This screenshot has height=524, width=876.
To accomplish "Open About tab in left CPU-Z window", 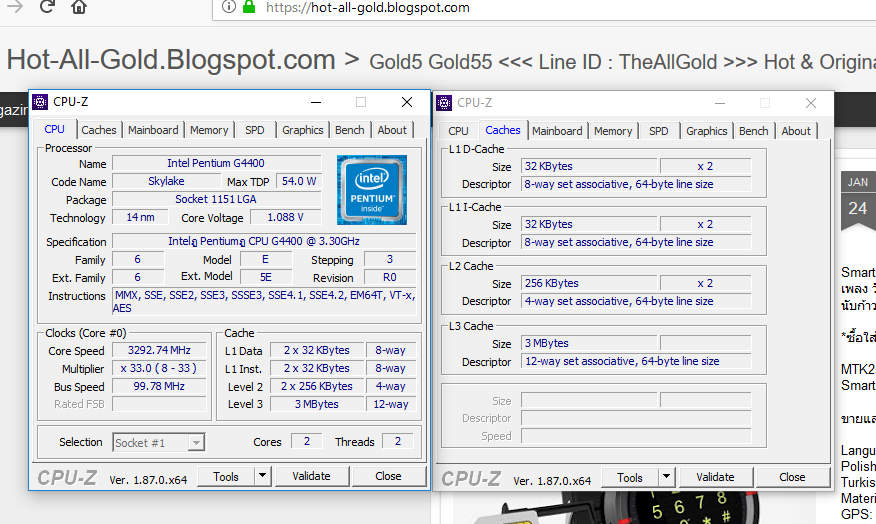I will pyautogui.click(x=392, y=130).
